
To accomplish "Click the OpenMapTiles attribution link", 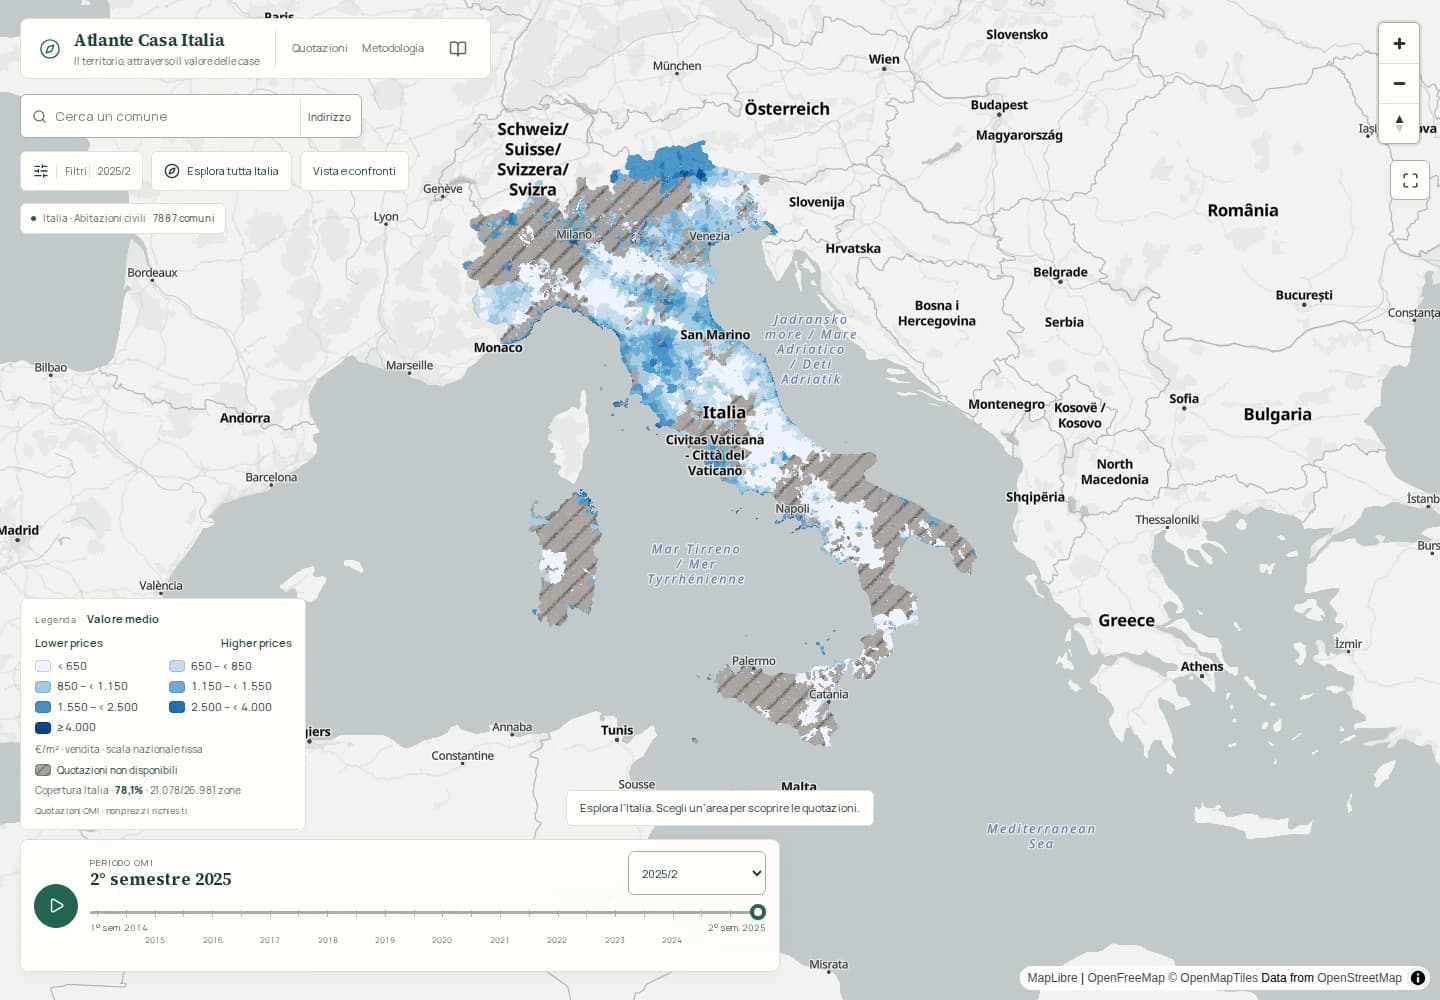I will point(1213,978).
